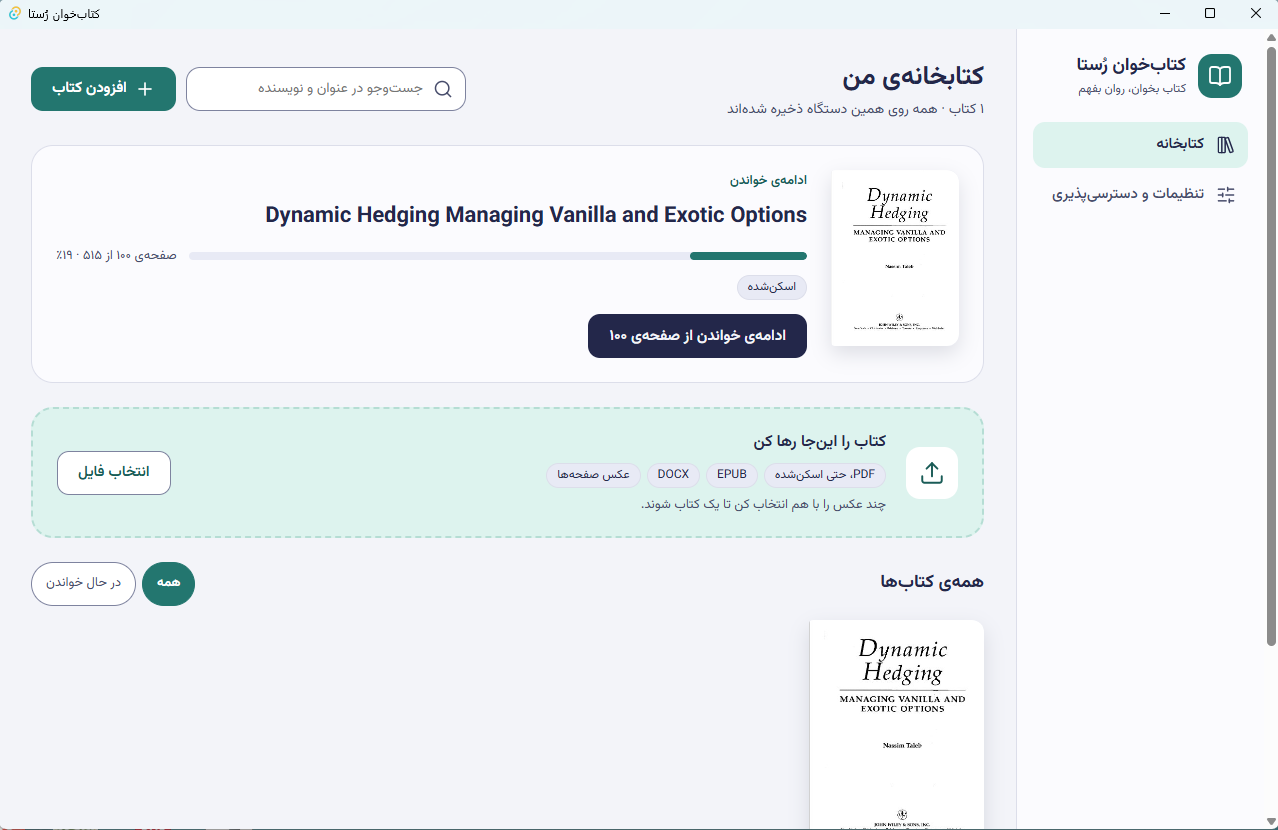The height and width of the screenshot is (830, 1278).
Task: Click the انتخاب فایل button
Action: pos(114,473)
